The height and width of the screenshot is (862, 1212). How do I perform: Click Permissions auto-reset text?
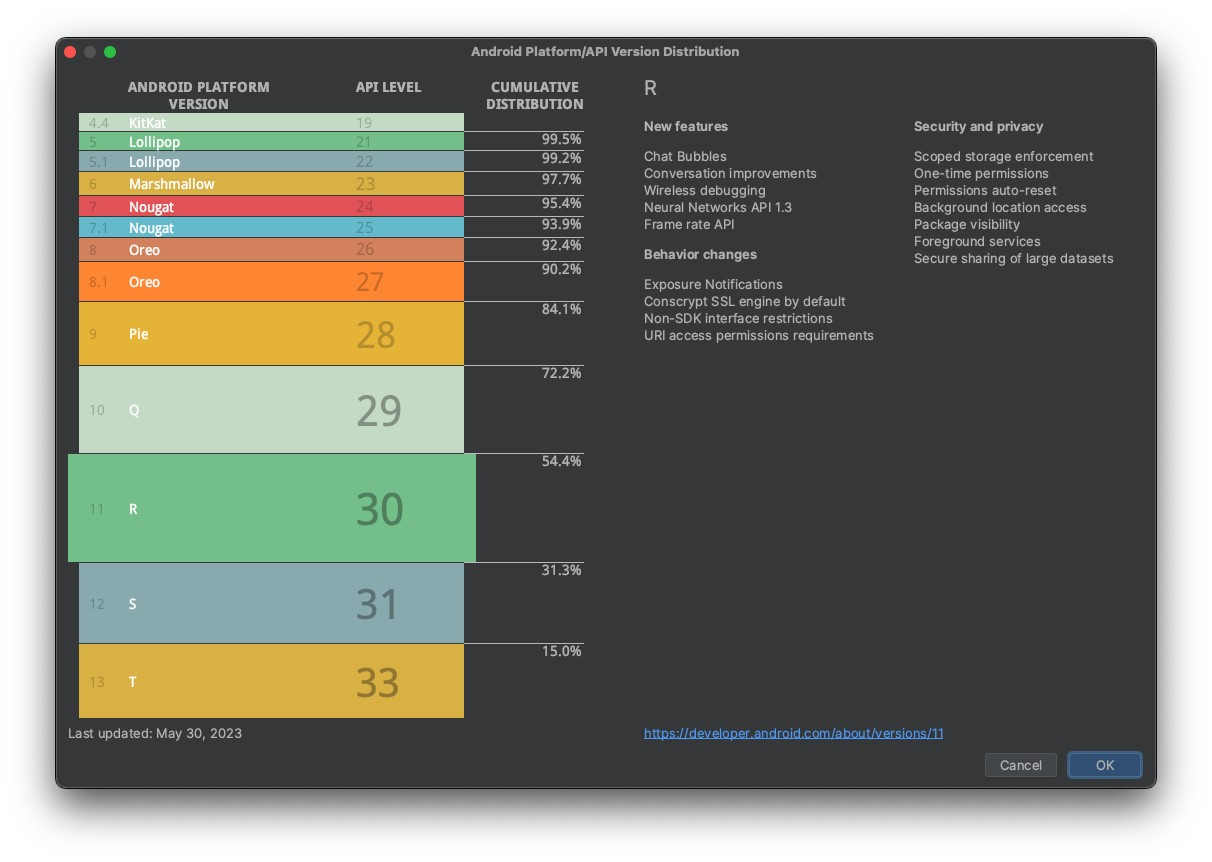click(985, 190)
